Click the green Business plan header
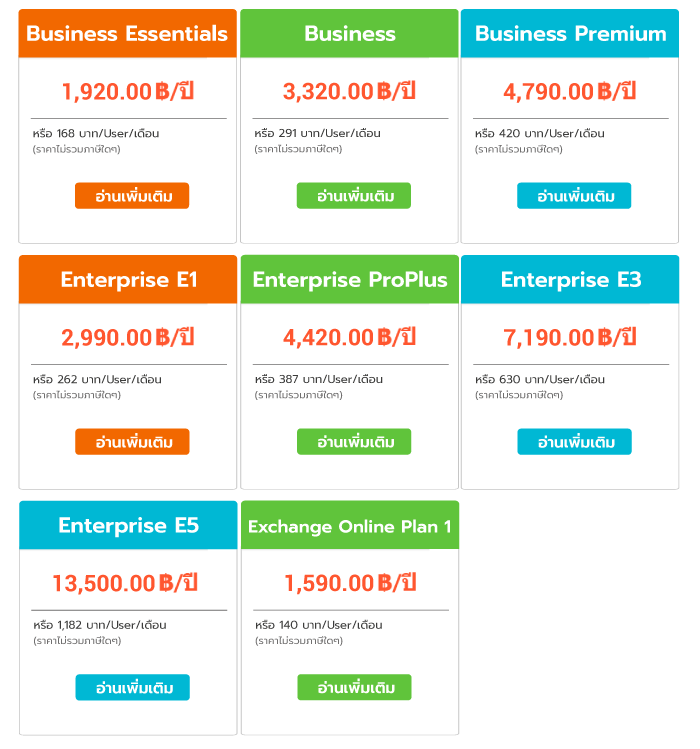Screen dimensions: 700x749 [x=349, y=34]
